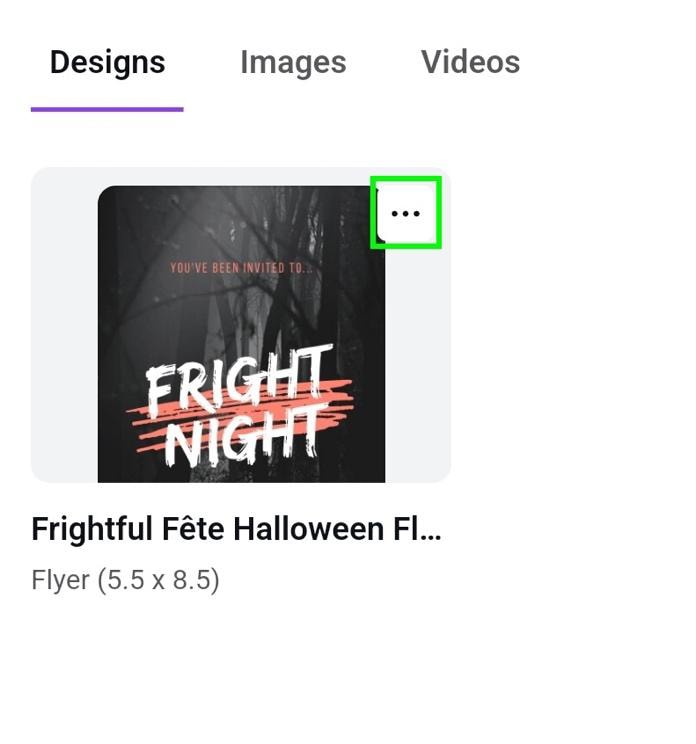This screenshot has height=744, width=696.
Task: Click the gray card area left of flyer
Action: (x=64, y=325)
